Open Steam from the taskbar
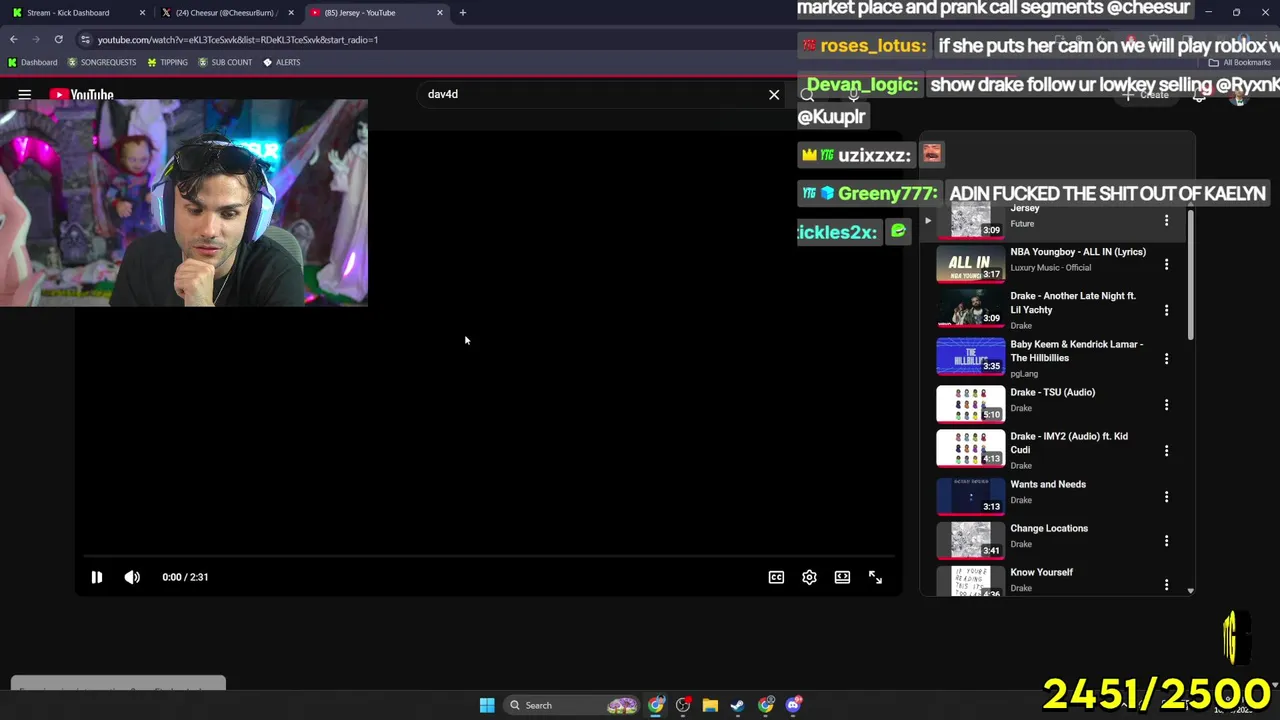Image resolution: width=1280 pixels, height=720 pixels. [x=737, y=705]
